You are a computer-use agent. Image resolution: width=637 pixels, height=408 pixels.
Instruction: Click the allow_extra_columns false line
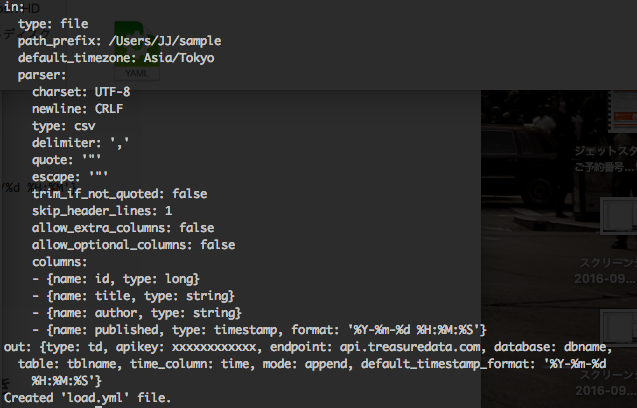(x=123, y=228)
